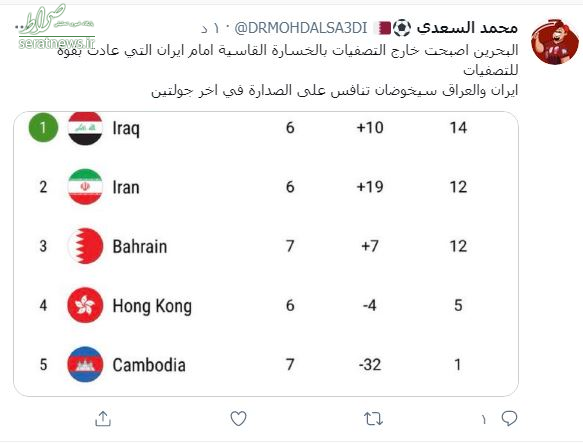
Task: Click the Hong Kong flag icon
Action: (85, 305)
